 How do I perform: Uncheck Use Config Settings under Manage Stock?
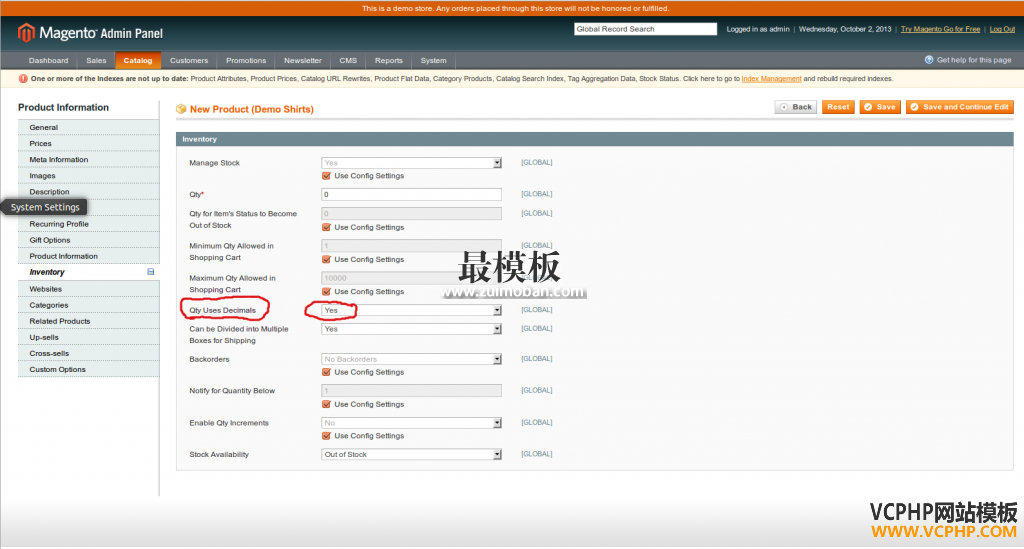pyautogui.click(x=326, y=176)
